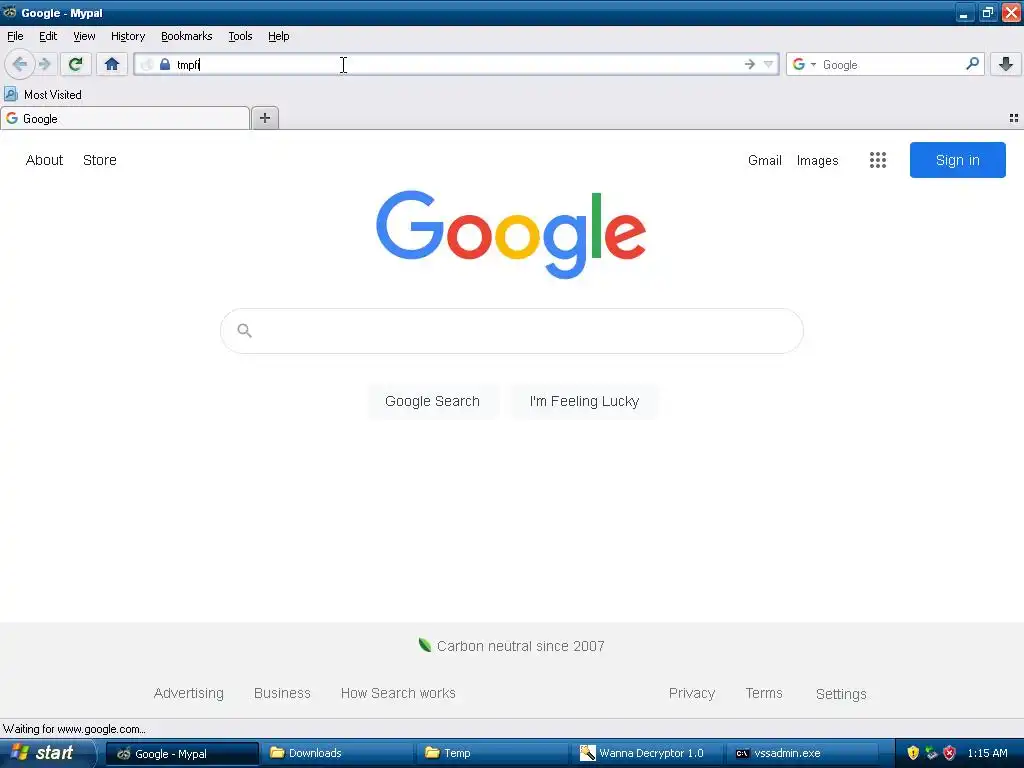Click the About link
The image size is (1024, 768).
coord(44,160)
